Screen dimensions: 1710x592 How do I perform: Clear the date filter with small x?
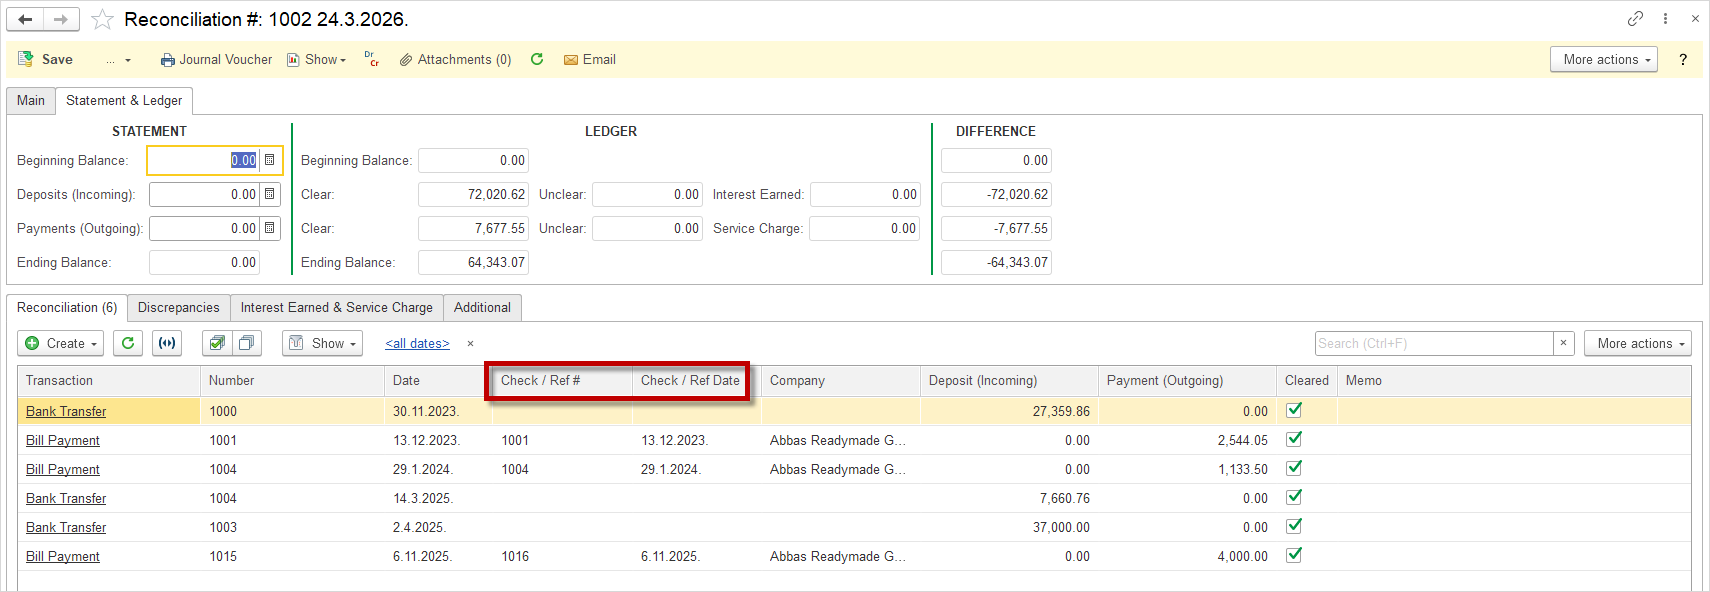click(470, 343)
